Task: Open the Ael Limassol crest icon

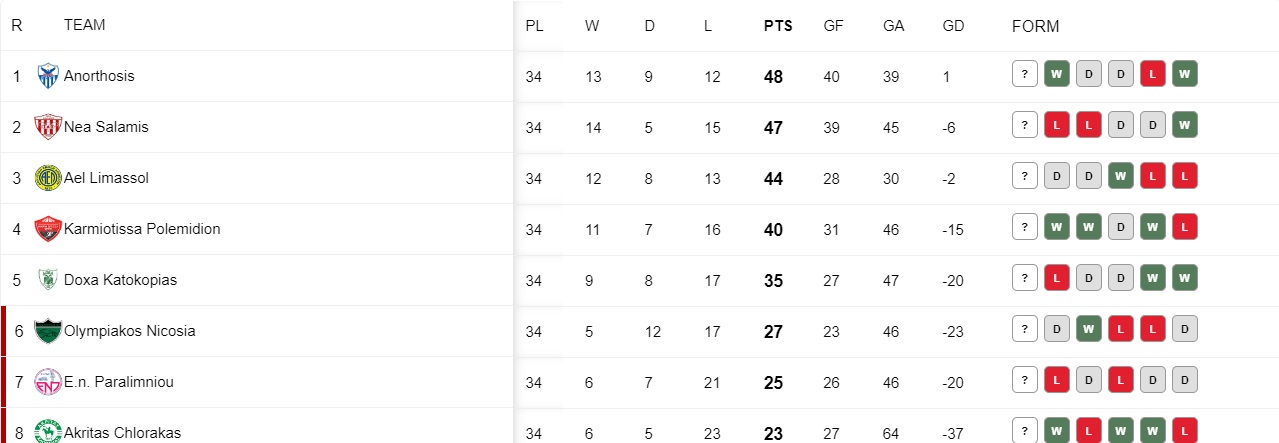Action: pyautogui.click(x=48, y=178)
